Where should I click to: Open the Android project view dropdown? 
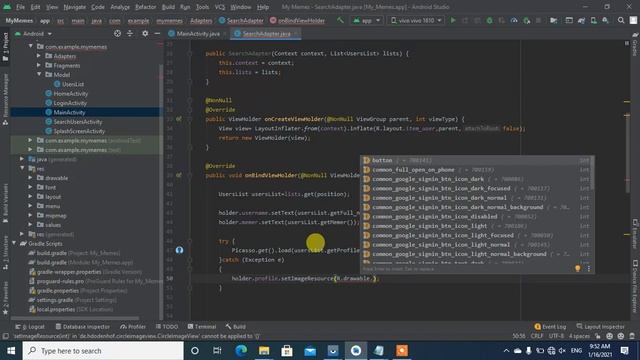[x=33, y=33]
